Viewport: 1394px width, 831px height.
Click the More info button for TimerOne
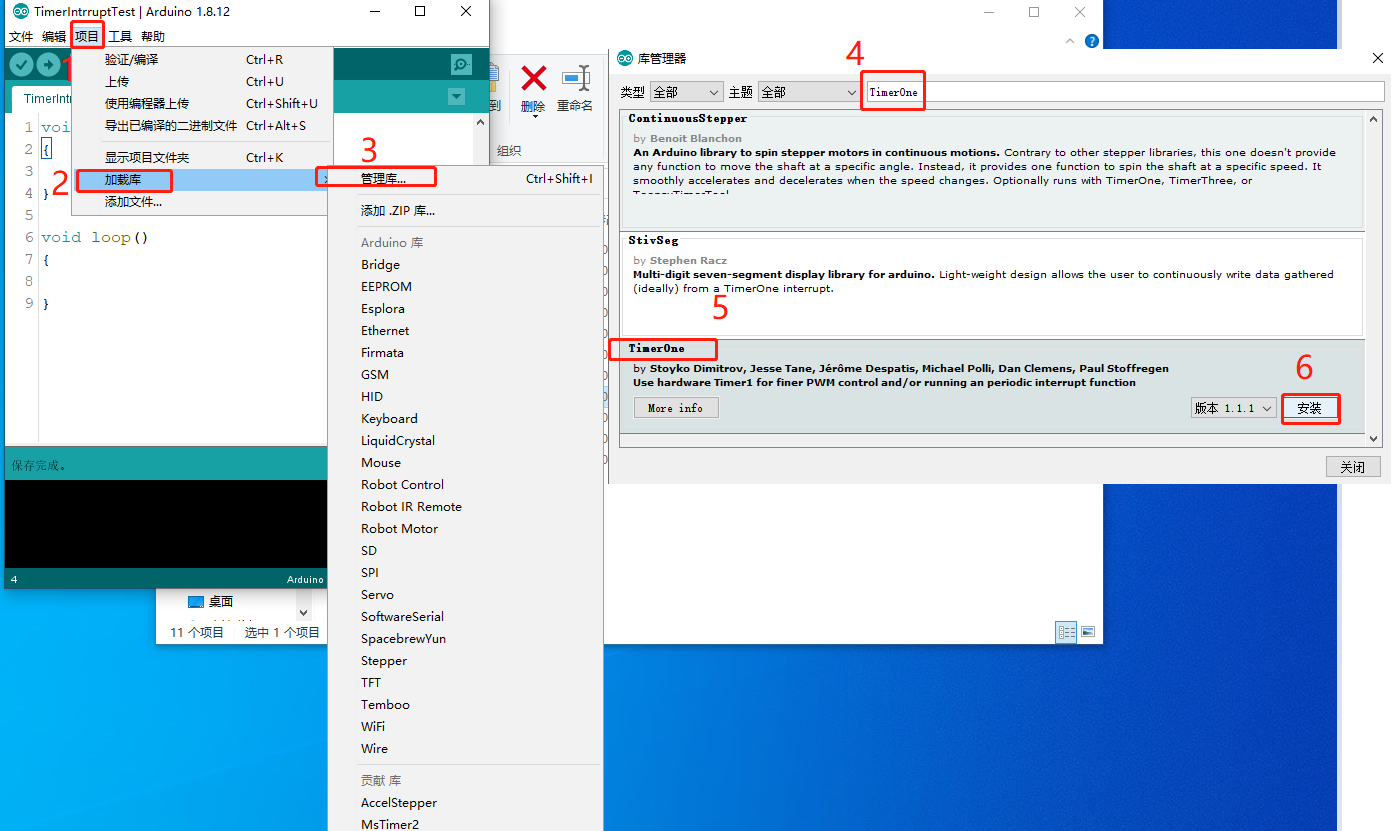pyautogui.click(x=676, y=408)
